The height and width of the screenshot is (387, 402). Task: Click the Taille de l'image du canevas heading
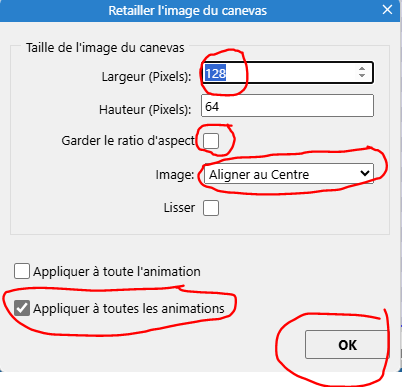point(105,48)
